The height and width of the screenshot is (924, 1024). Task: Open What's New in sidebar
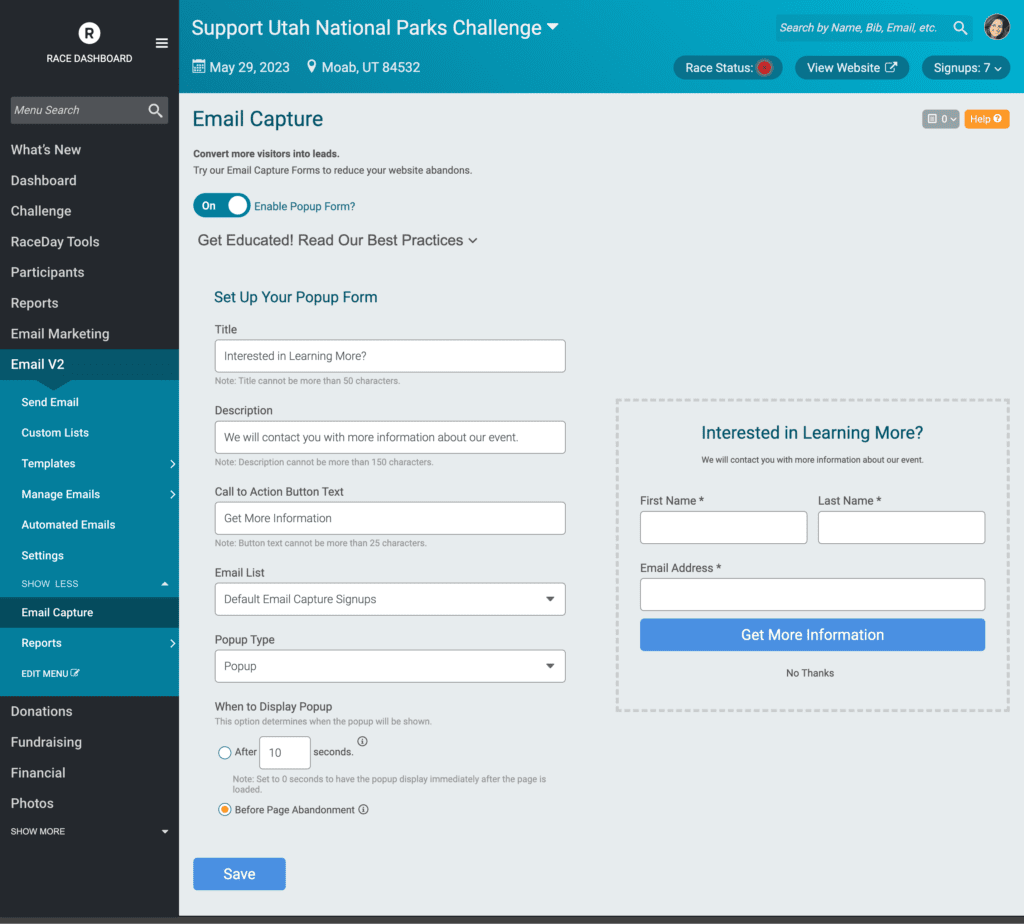(46, 150)
